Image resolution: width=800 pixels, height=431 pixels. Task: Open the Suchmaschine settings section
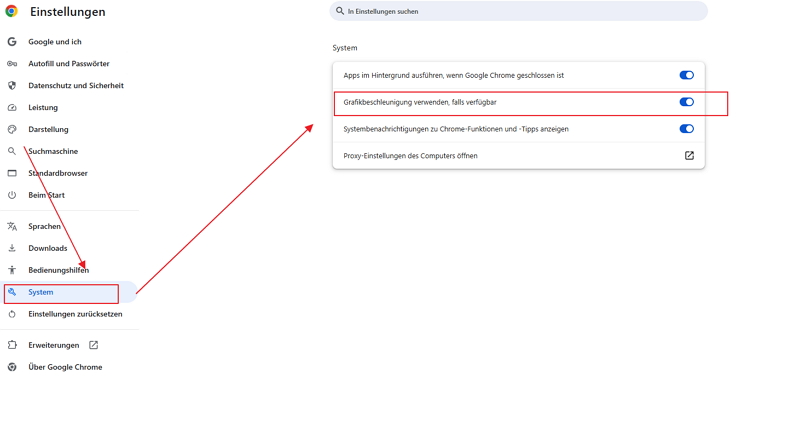[x=53, y=152]
